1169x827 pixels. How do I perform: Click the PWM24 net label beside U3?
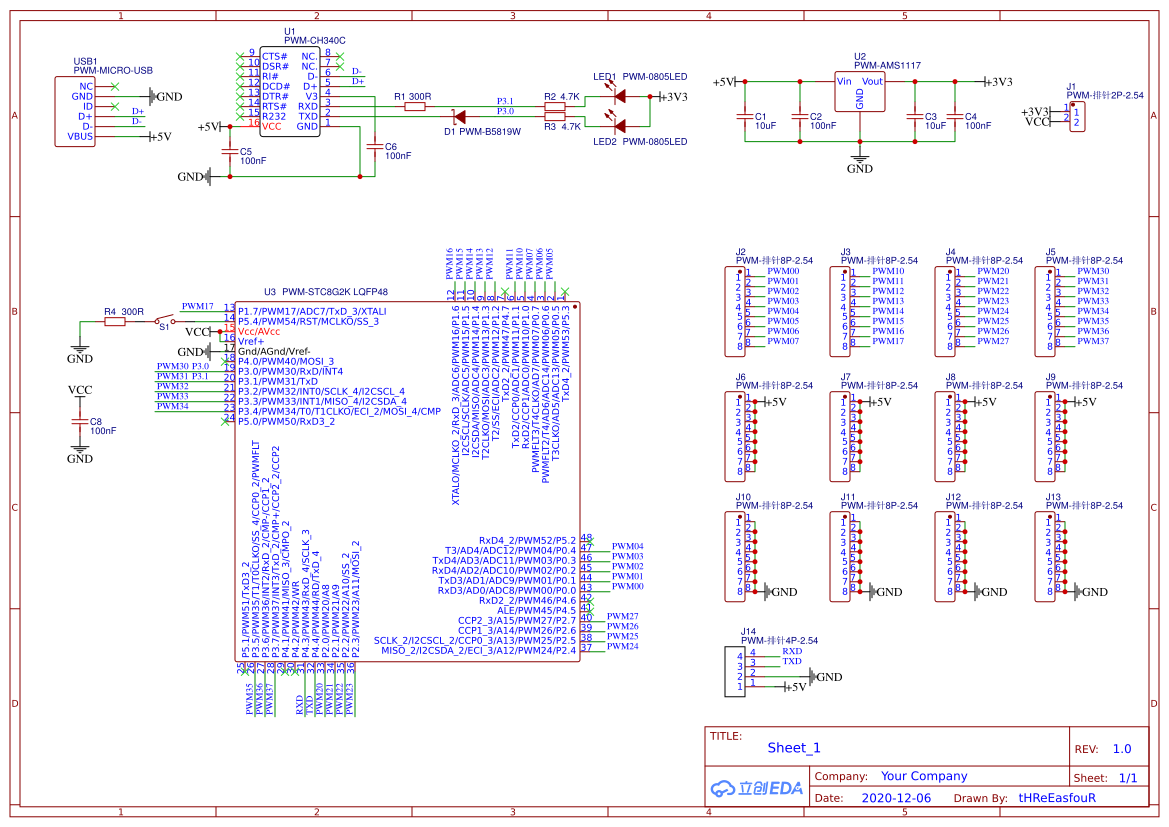623,646
